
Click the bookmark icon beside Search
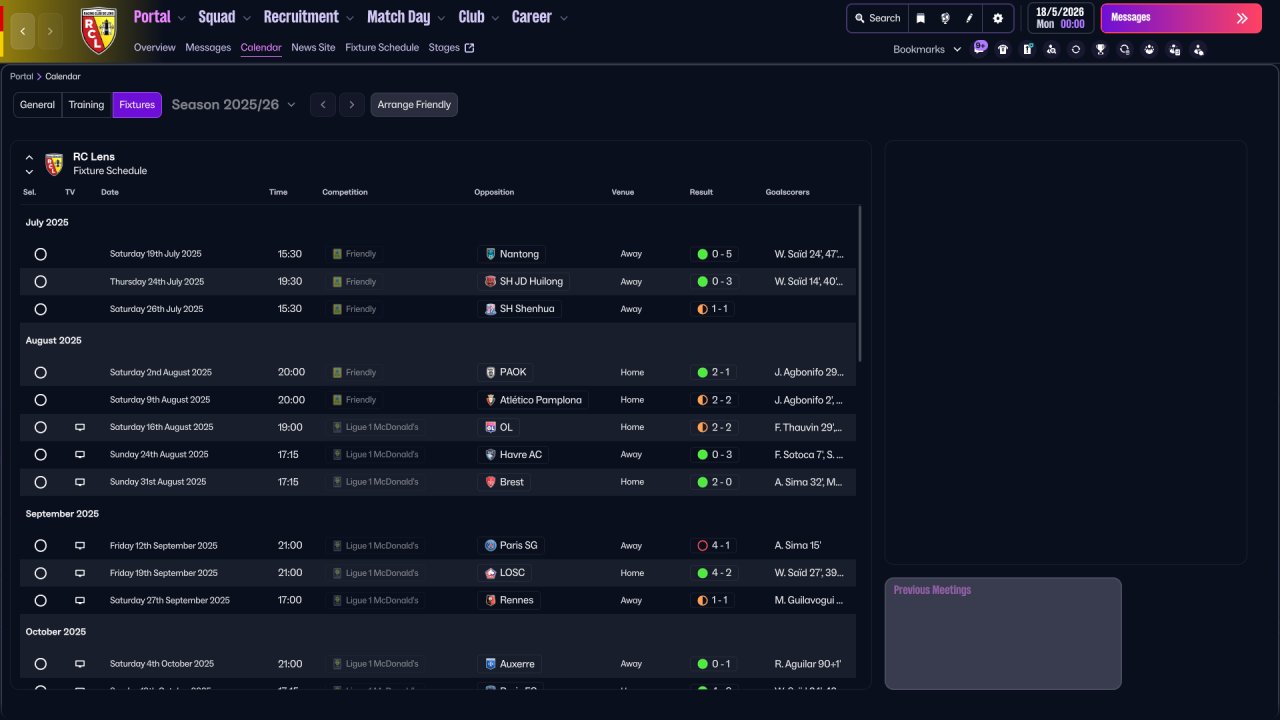[x=921, y=18]
